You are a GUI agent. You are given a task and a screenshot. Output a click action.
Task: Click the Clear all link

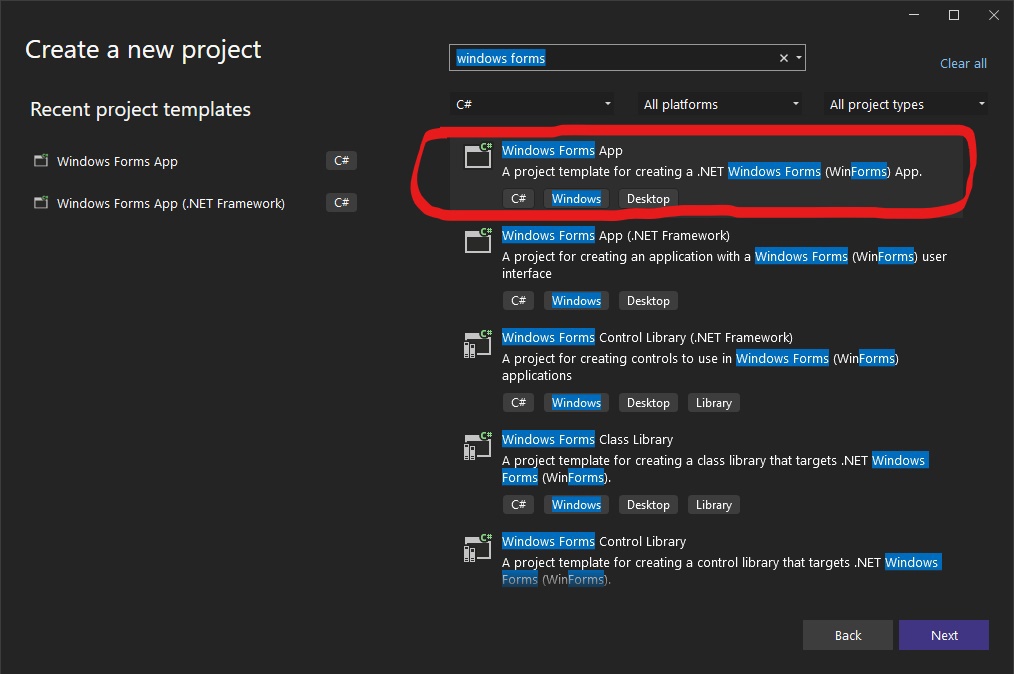point(963,63)
